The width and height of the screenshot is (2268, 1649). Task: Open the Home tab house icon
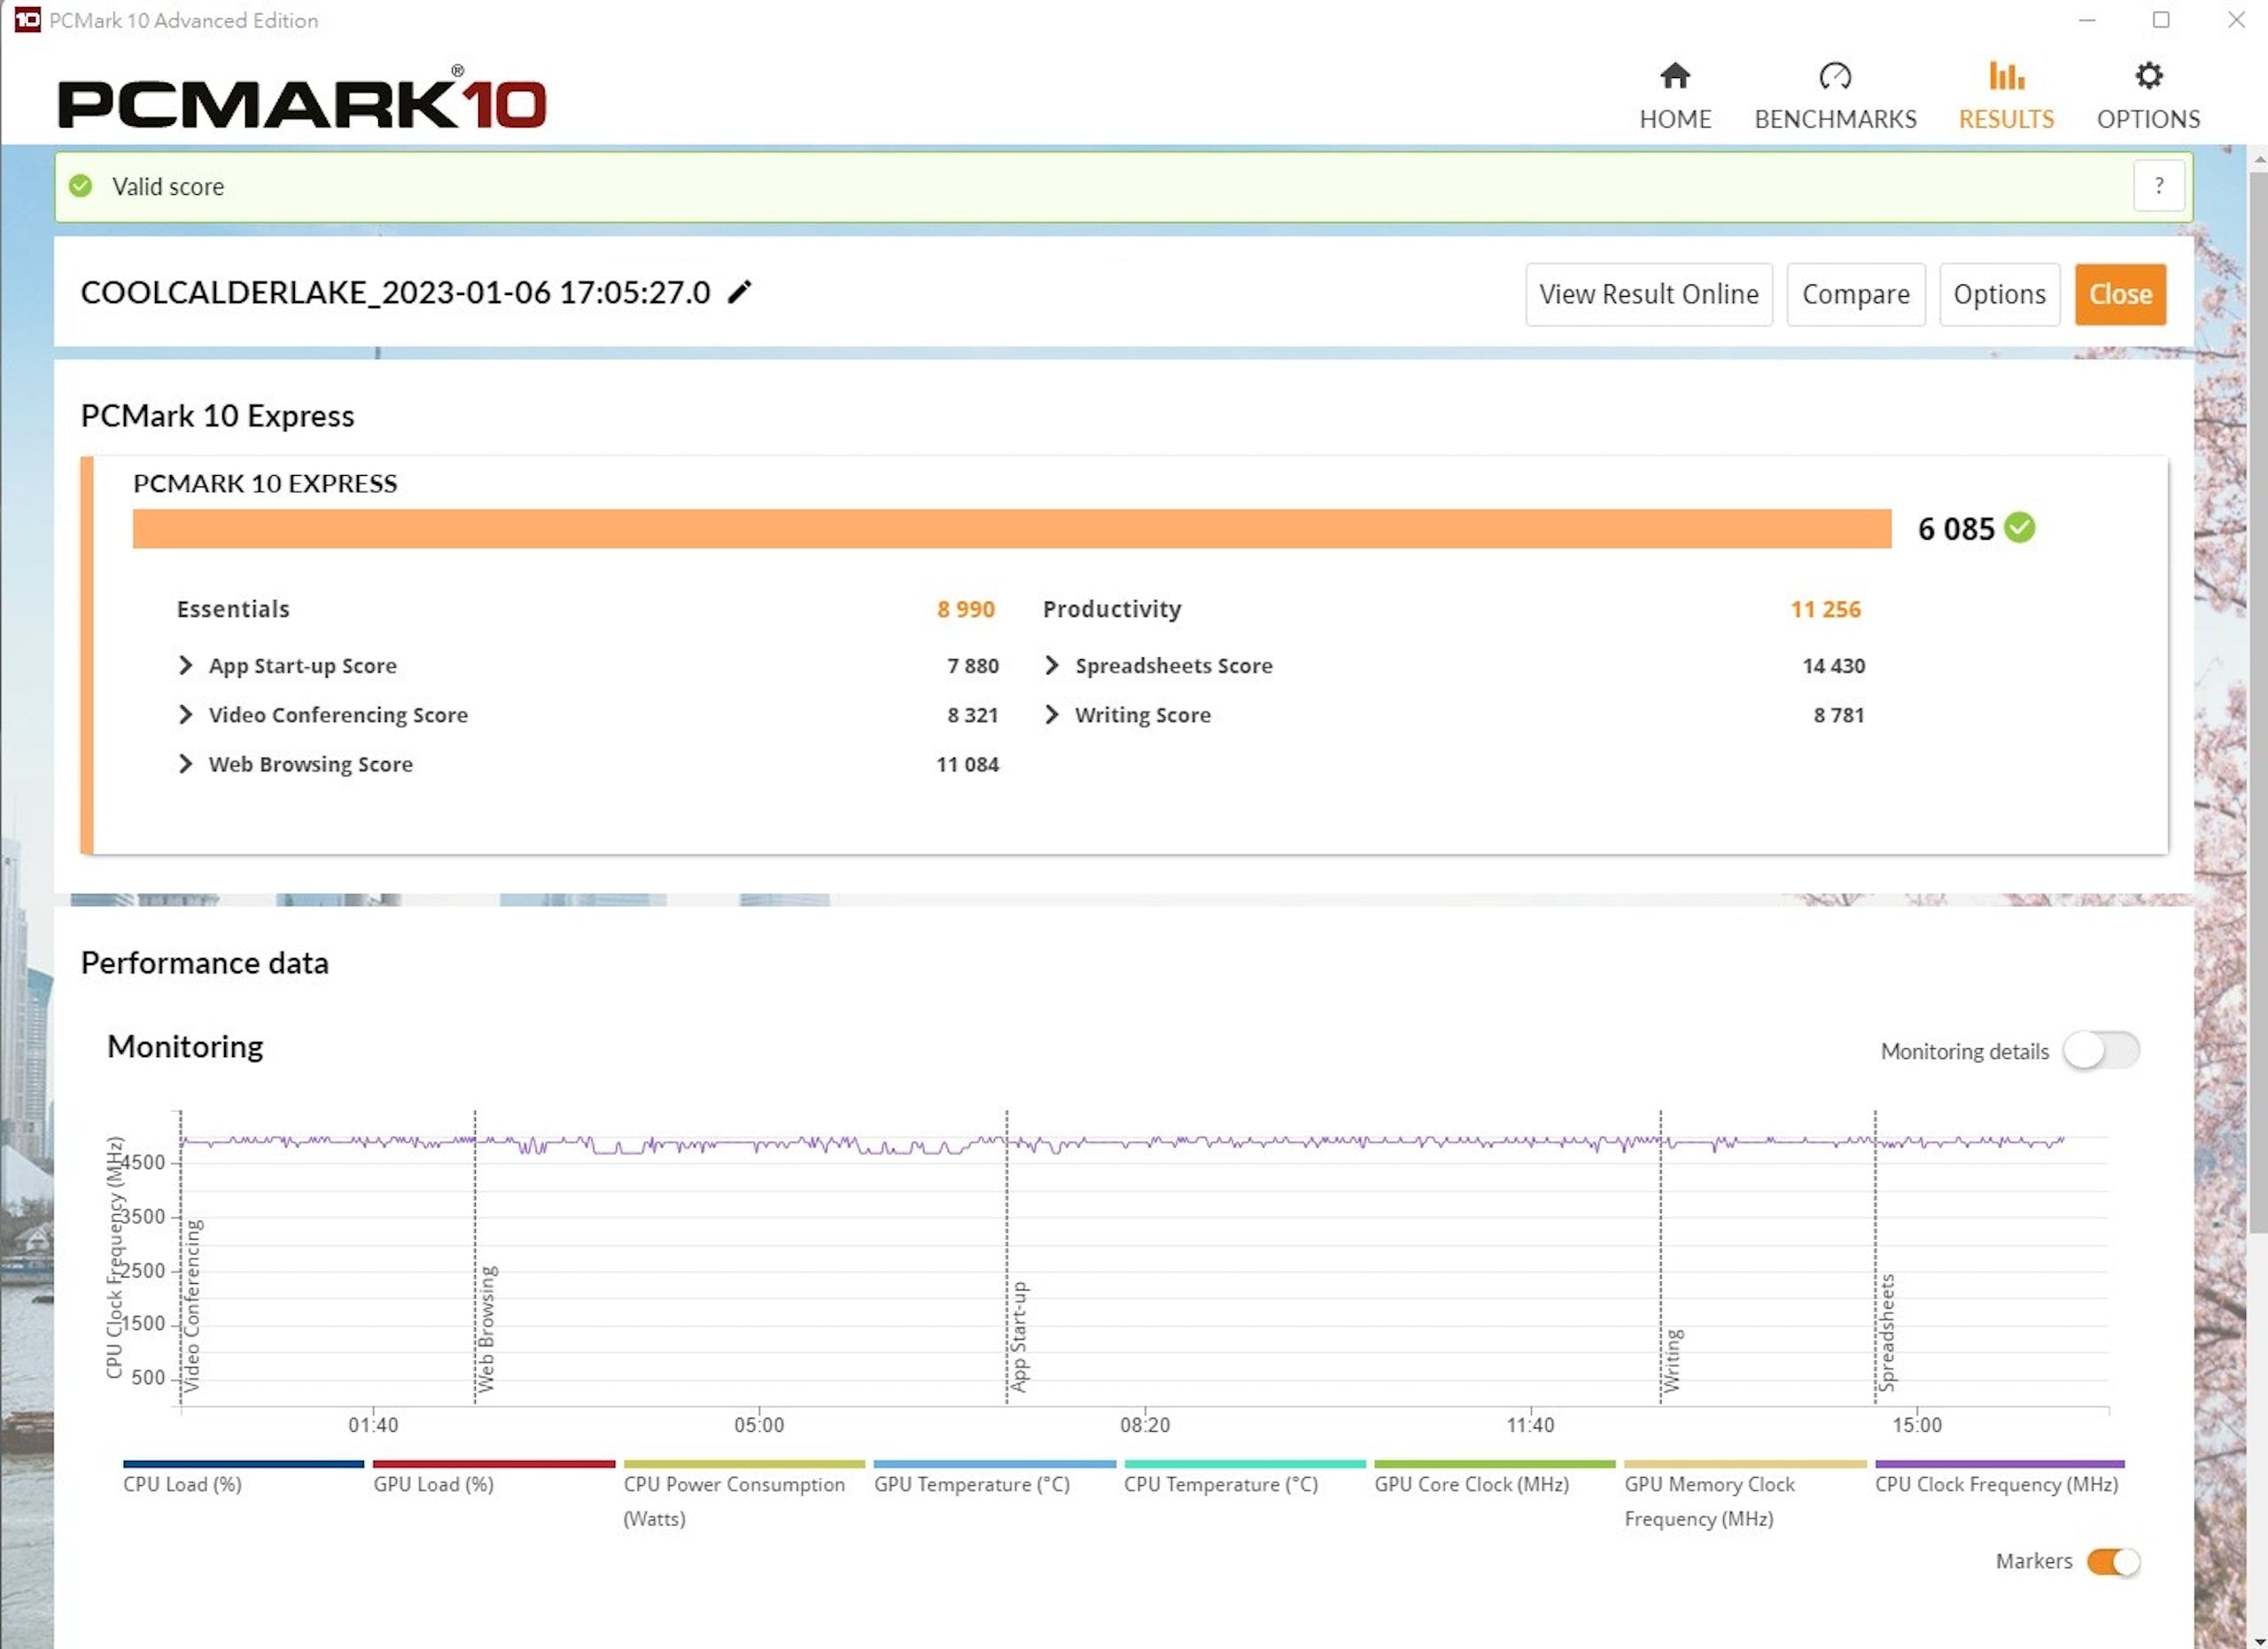(x=1675, y=76)
